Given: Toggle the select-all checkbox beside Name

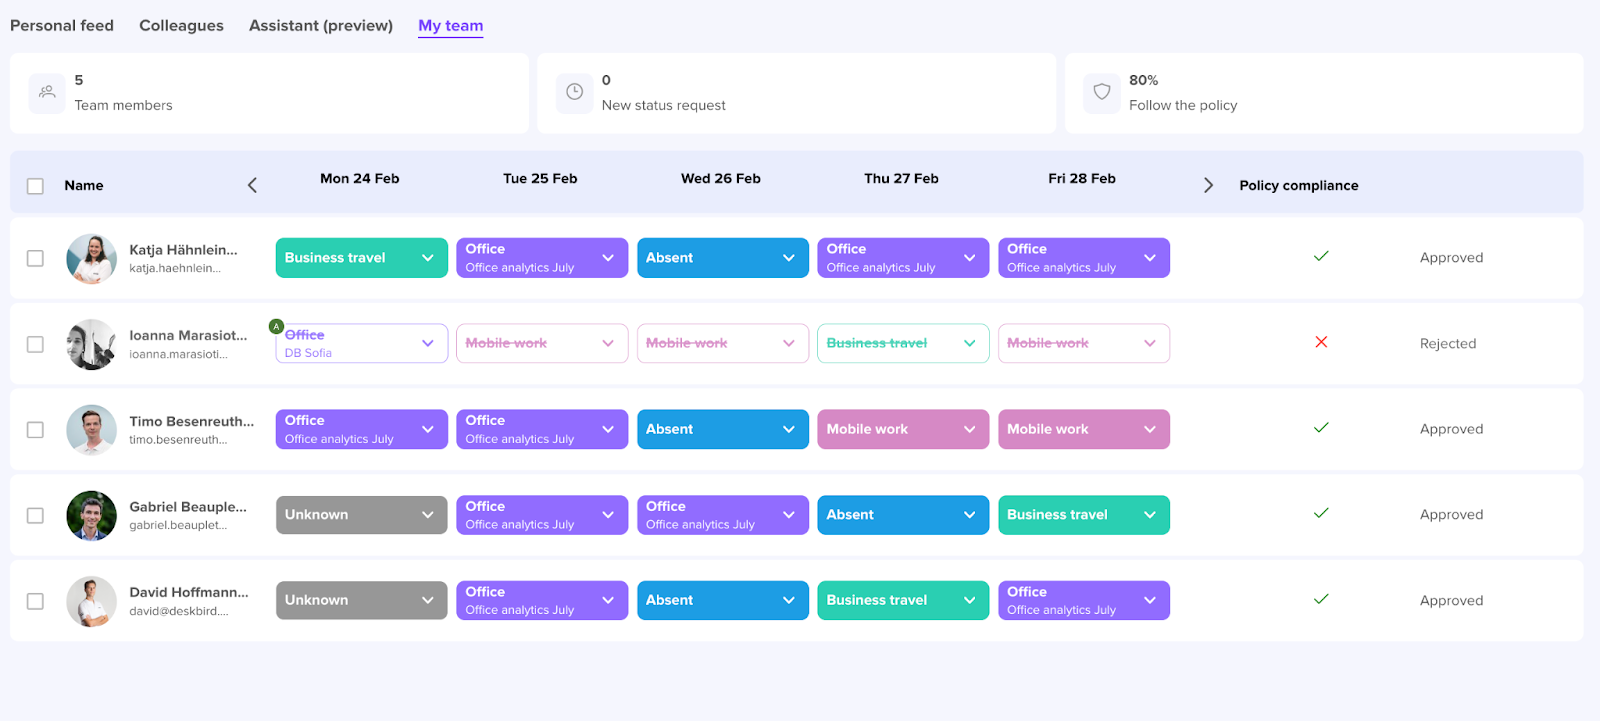Looking at the screenshot, I should [35, 186].
